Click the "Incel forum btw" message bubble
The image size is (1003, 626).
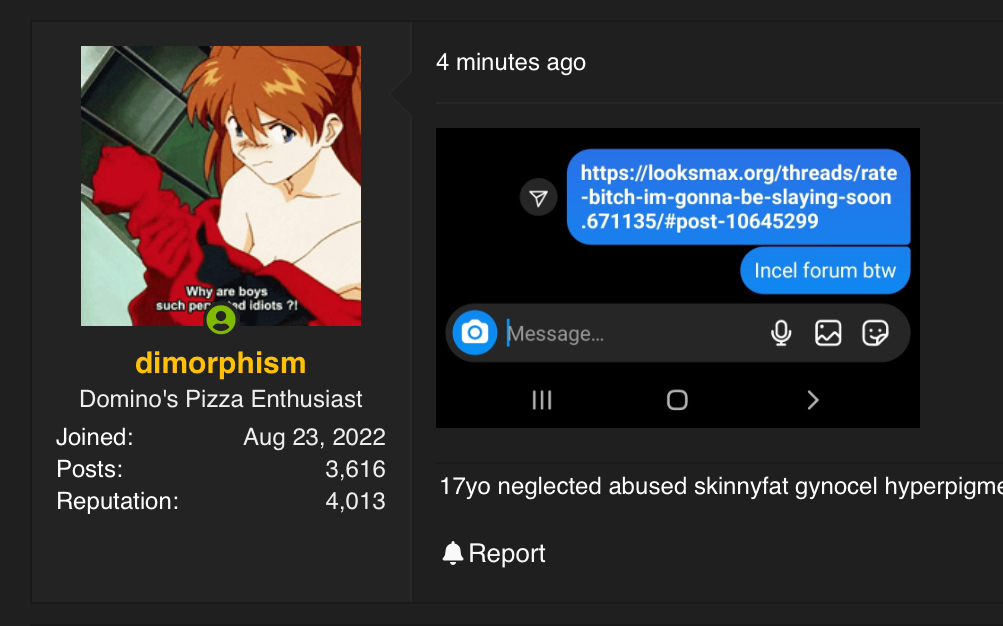coord(824,270)
